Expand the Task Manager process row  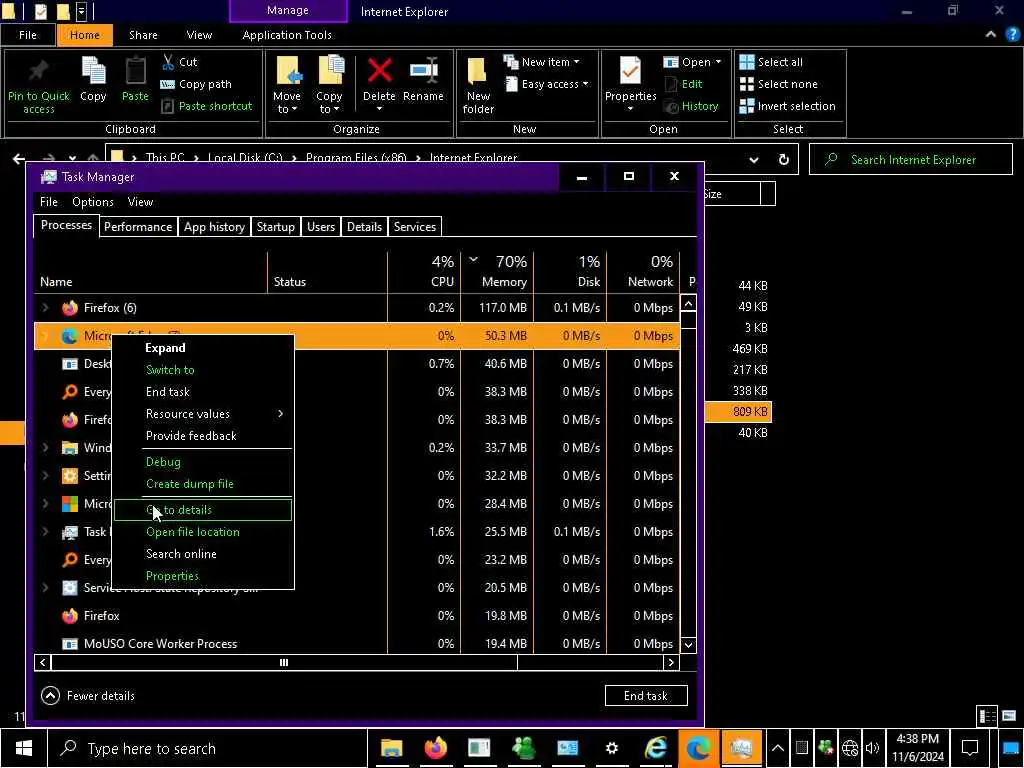point(45,532)
